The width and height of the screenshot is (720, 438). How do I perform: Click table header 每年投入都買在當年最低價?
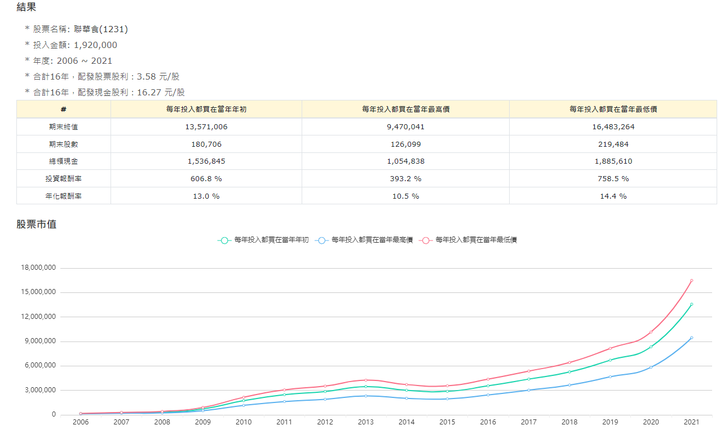tap(613, 109)
